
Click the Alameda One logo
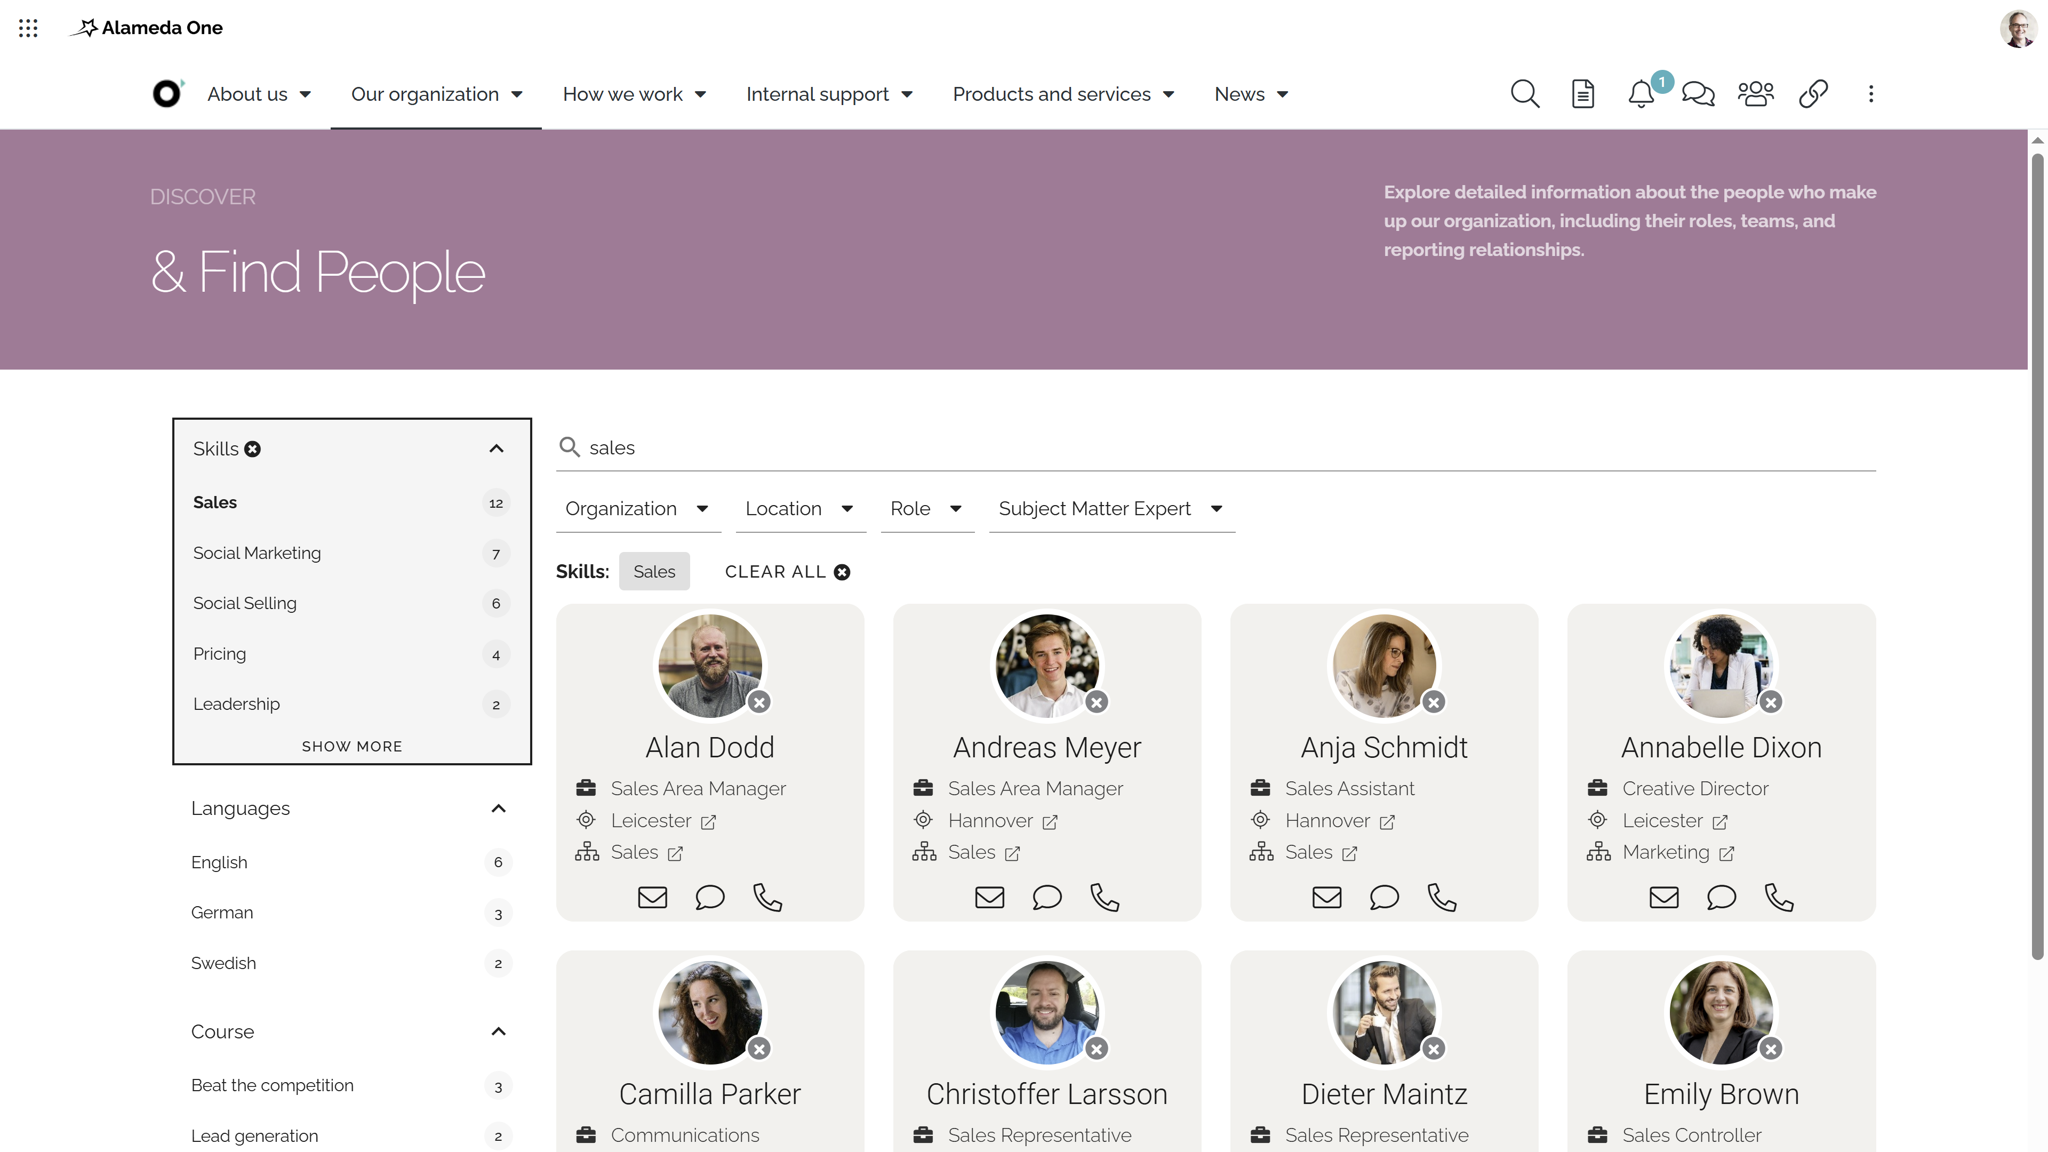tap(147, 28)
